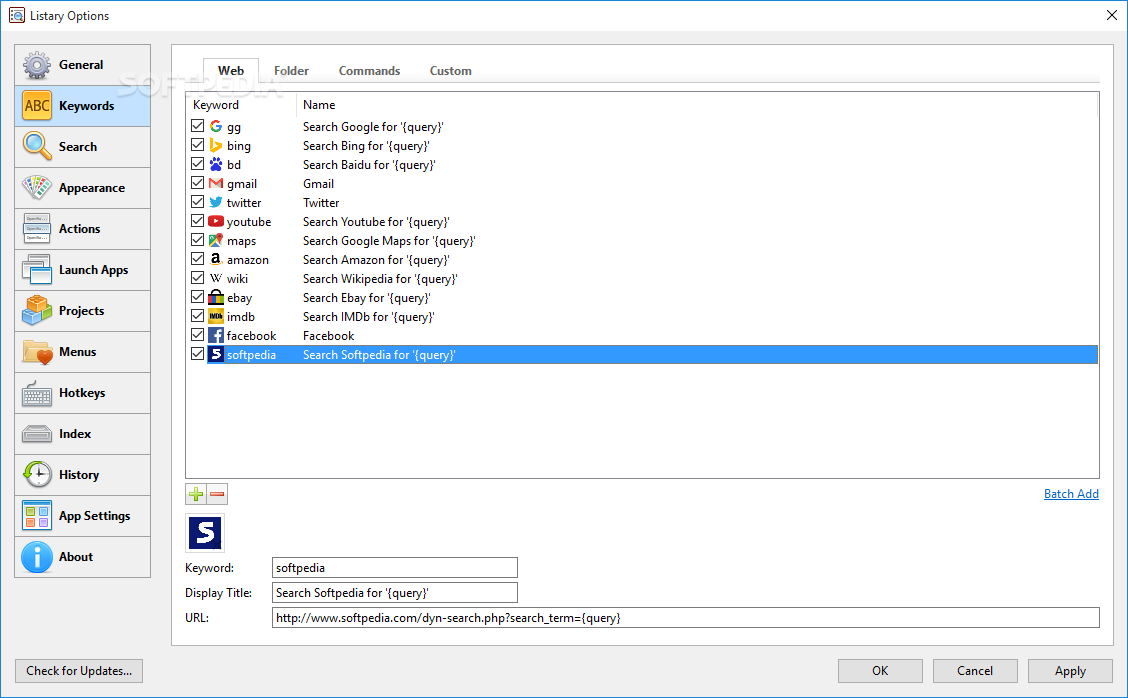Viewport: 1128px width, 698px height.
Task: Click the IMDb icon in list
Action: tap(216, 317)
